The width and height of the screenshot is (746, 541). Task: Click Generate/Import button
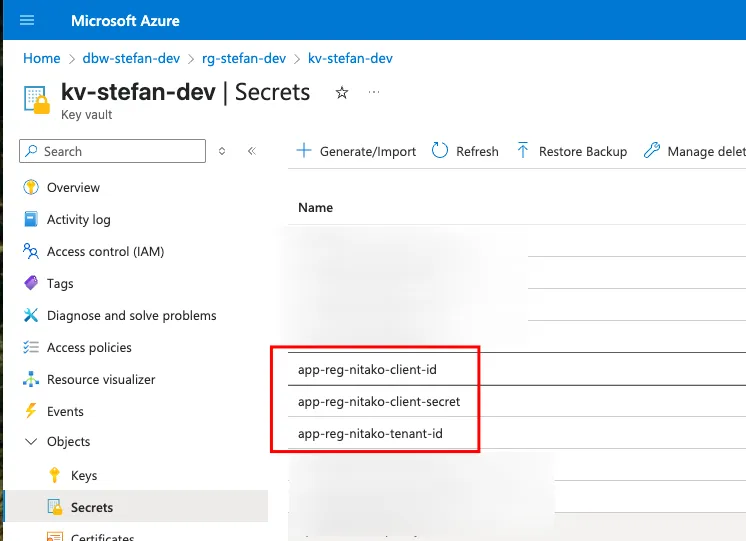click(x=357, y=151)
